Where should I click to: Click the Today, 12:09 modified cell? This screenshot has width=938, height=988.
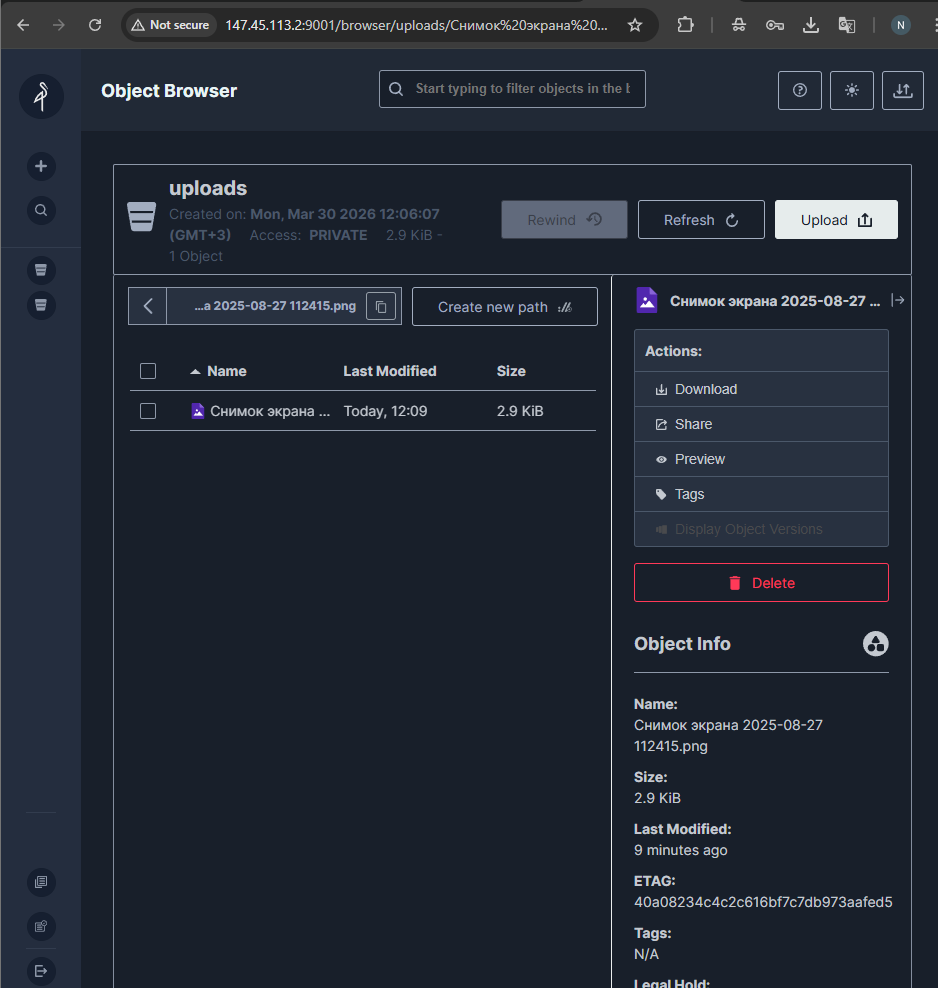pyautogui.click(x=386, y=411)
